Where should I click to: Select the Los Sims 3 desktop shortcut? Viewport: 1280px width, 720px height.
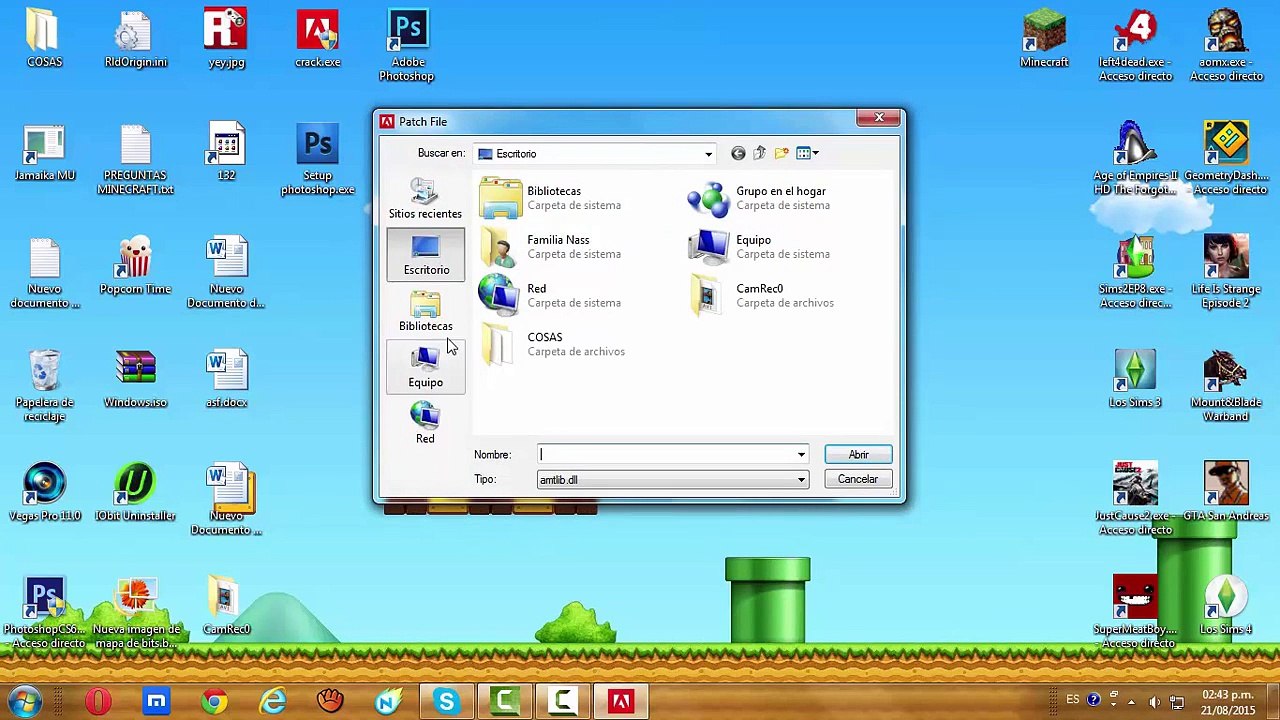pyautogui.click(x=1135, y=380)
